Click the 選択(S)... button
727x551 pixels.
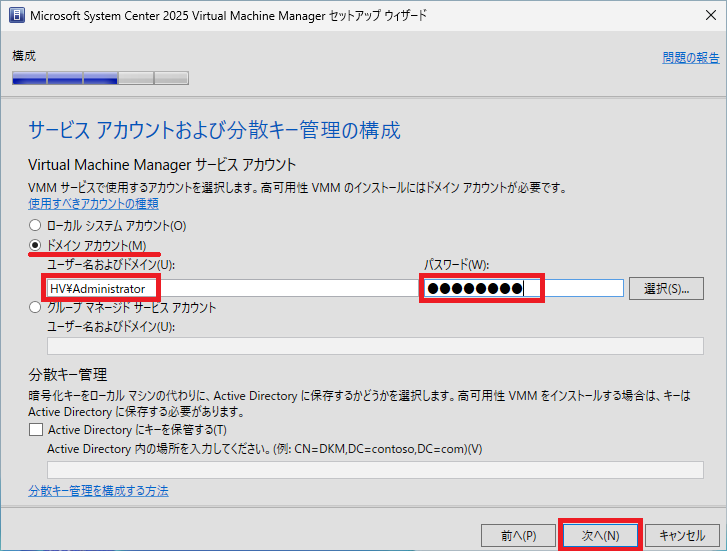coord(666,288)
